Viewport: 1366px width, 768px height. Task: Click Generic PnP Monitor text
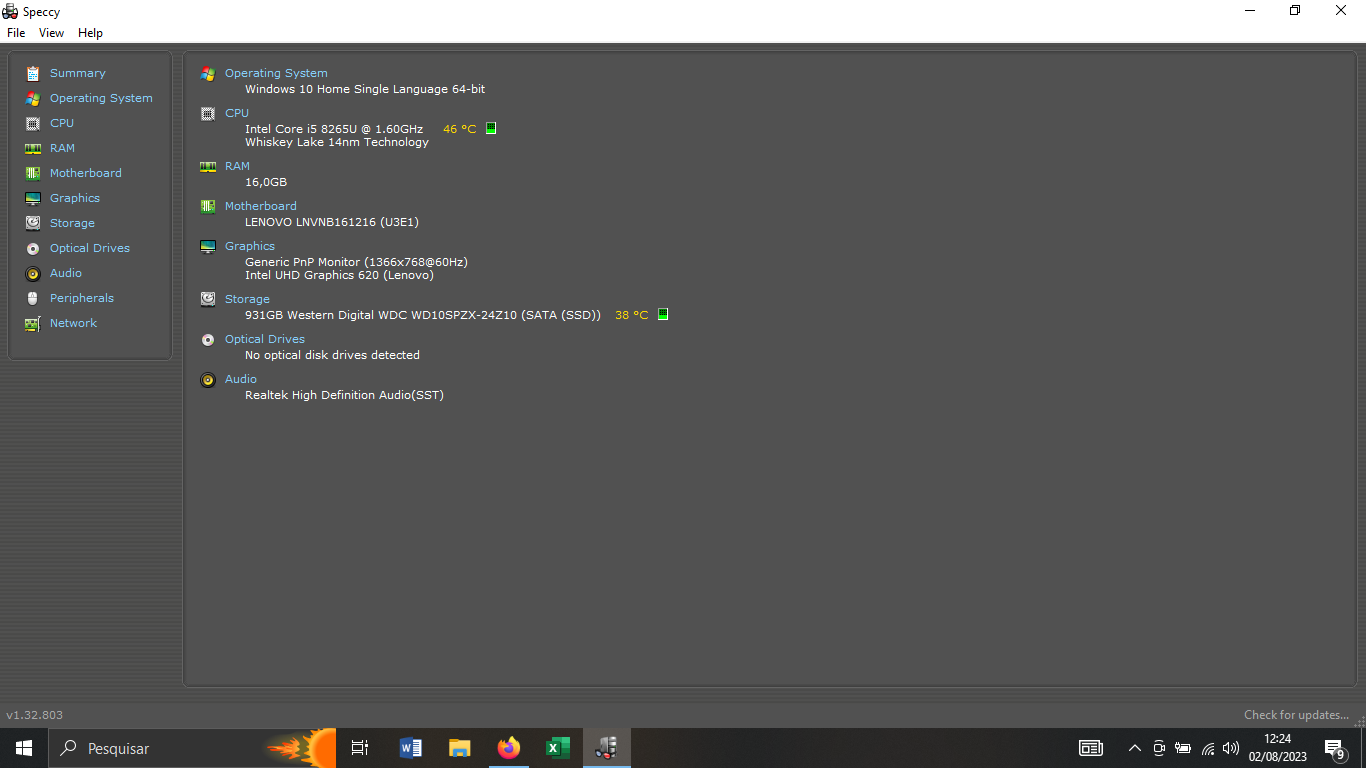point(357,262)
